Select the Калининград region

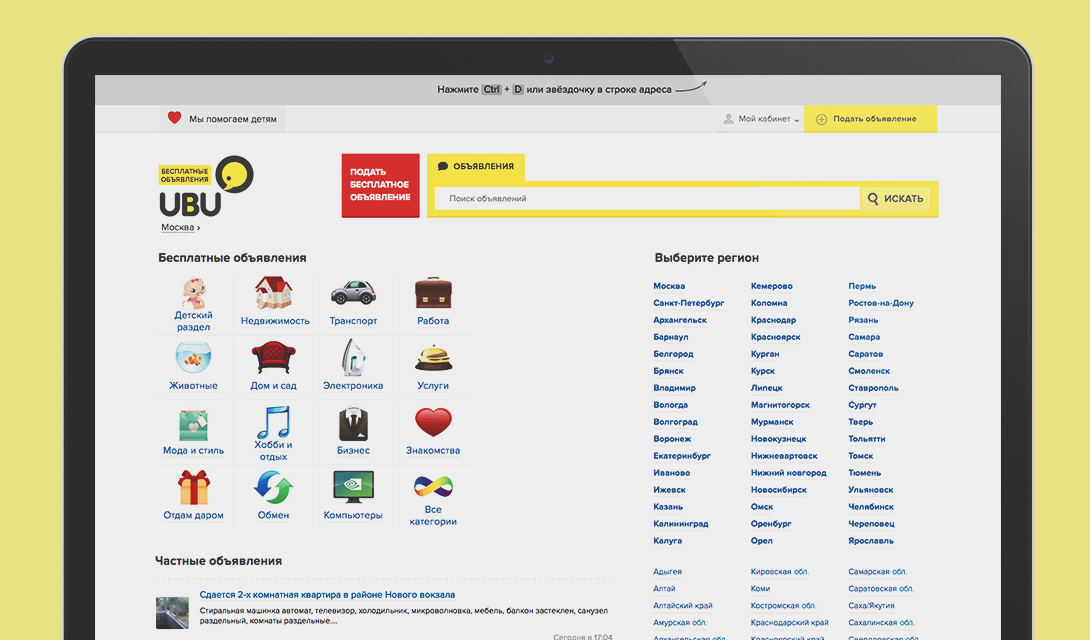click(x=681, y=524)
